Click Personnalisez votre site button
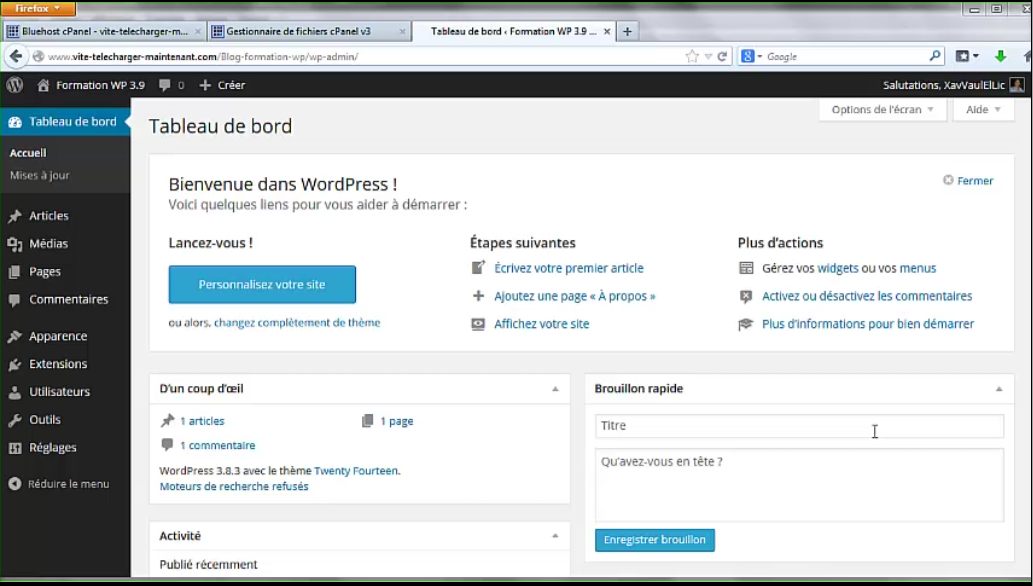 (x=262, y=285)
